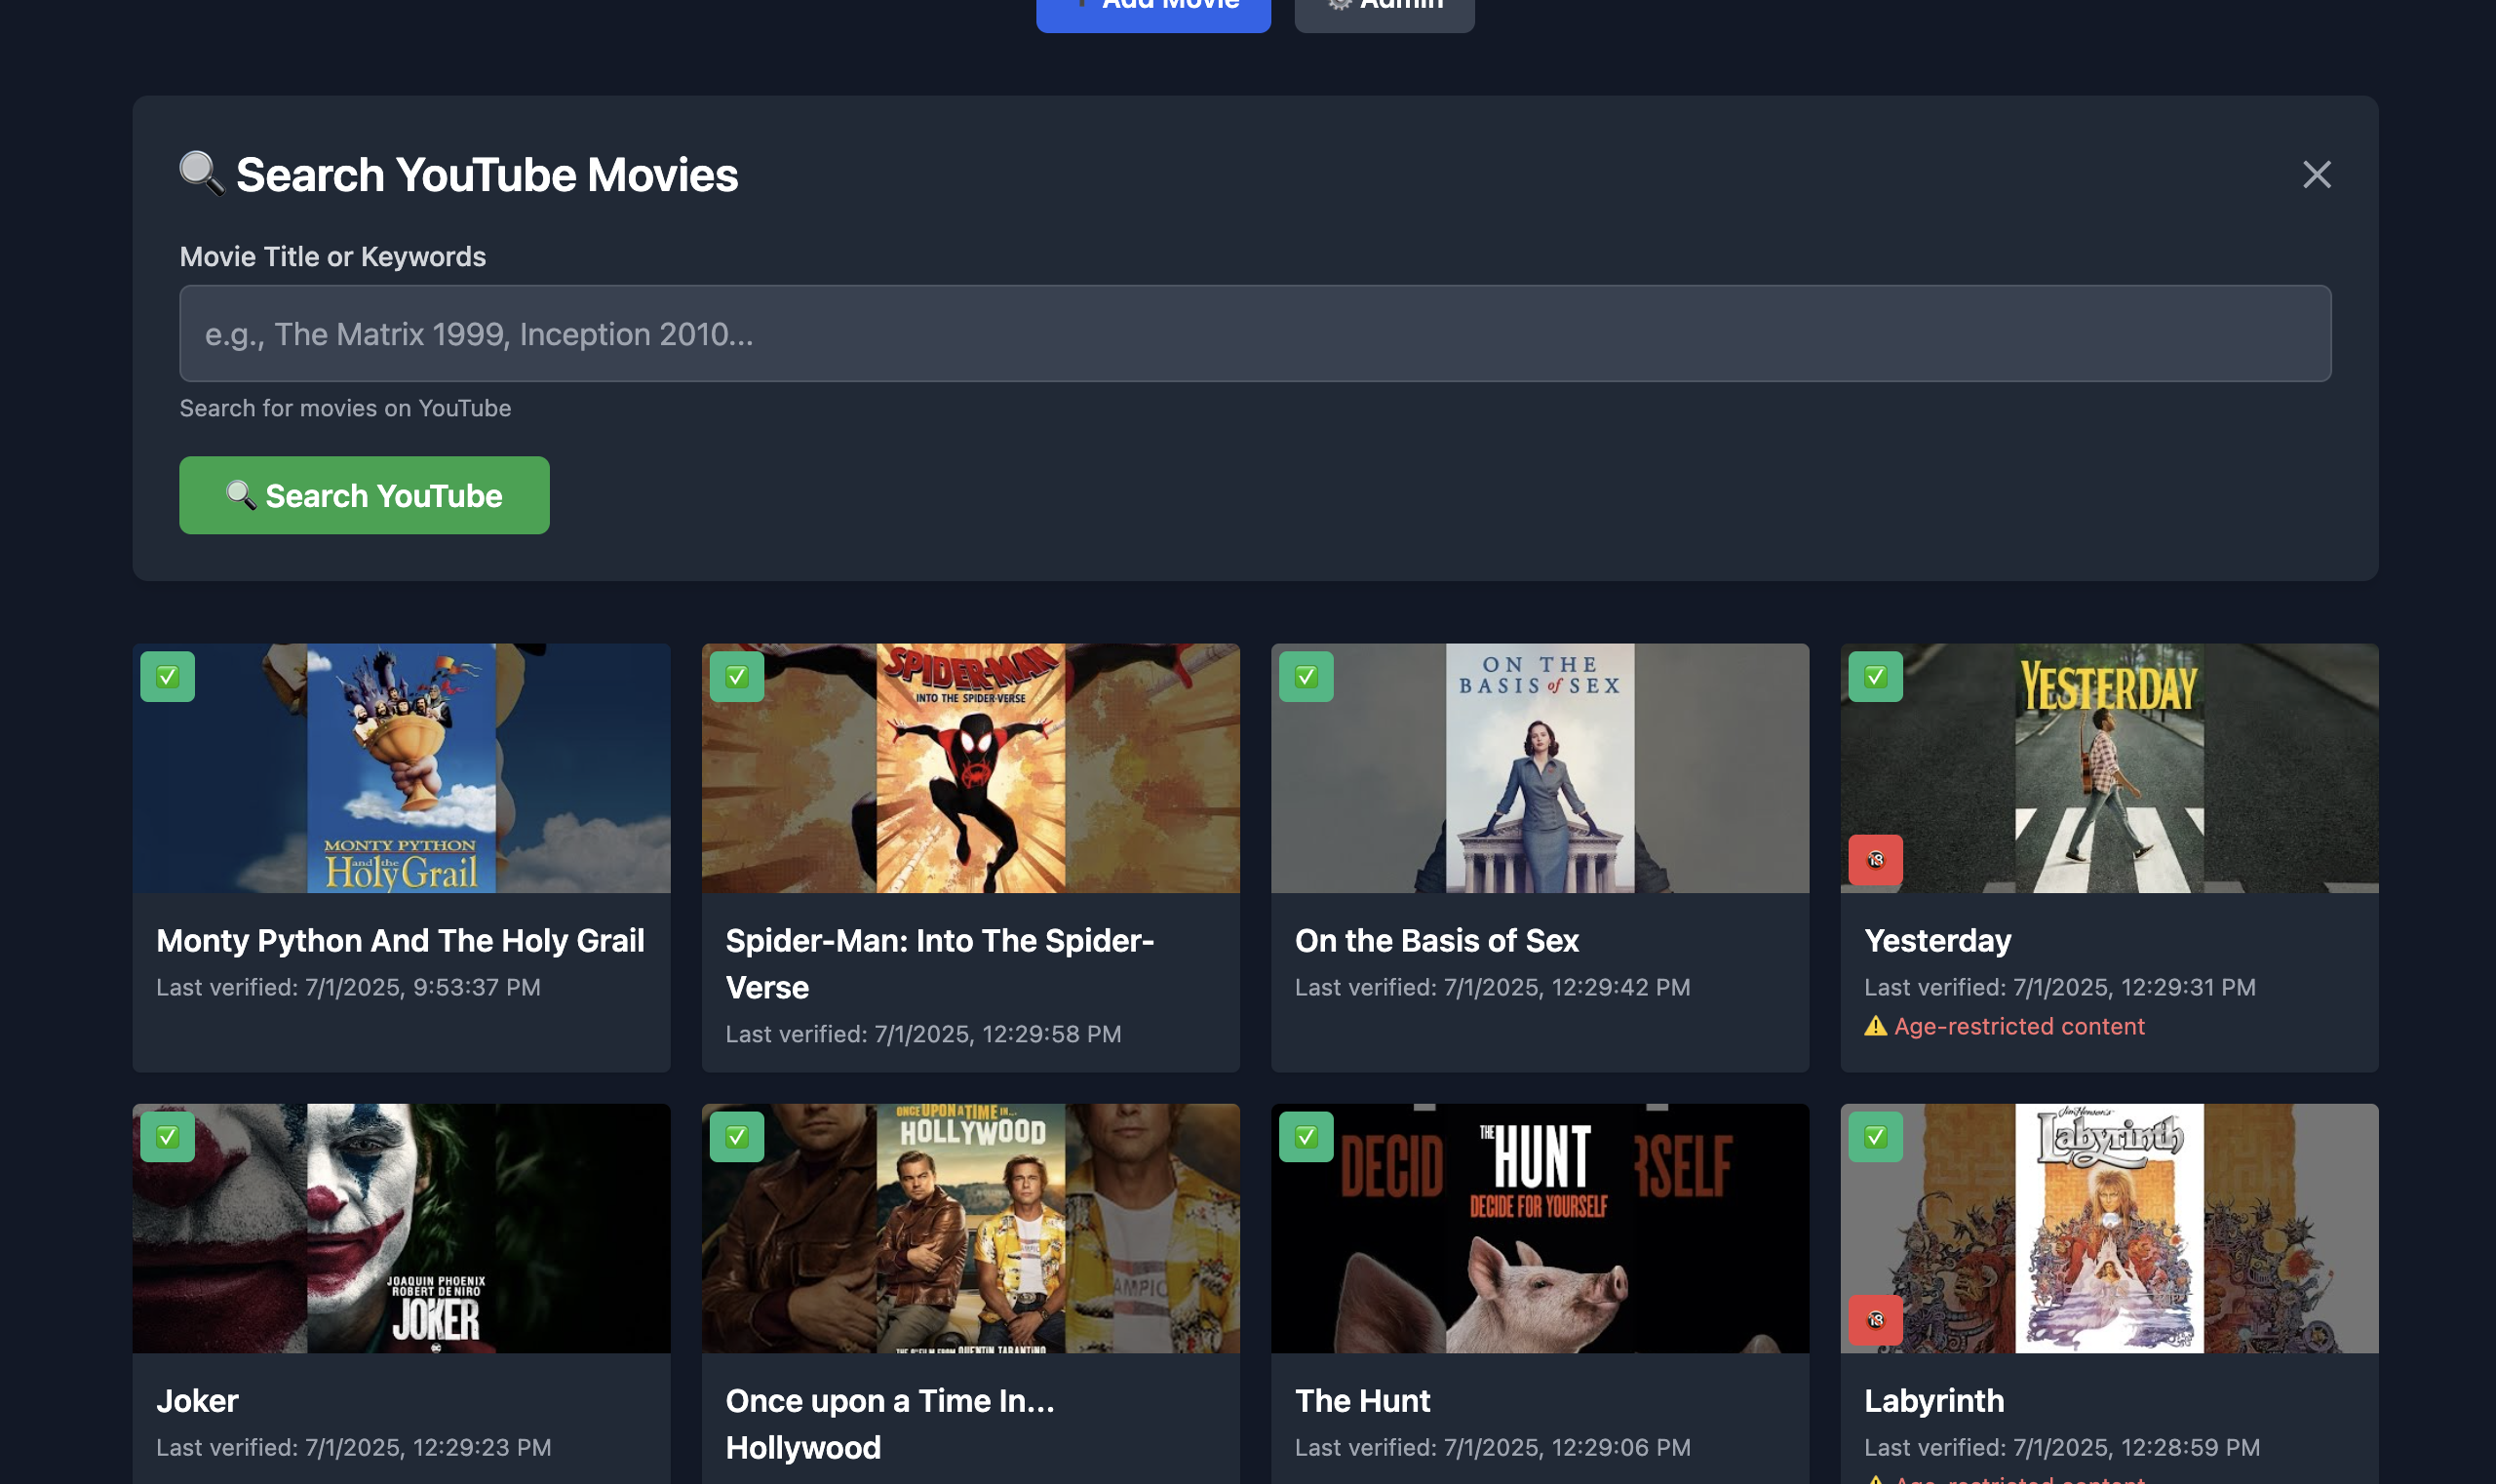Click 'The Hunt' title text
Screen dimensions: 2496x1484
coord(1362,1401)
